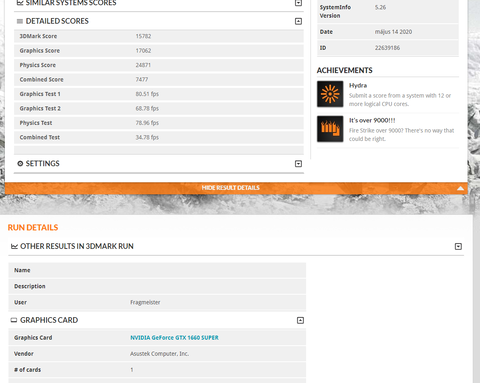Click the up arrow on orange bar
The image size is (480, 383).
(x=460, y=188)
